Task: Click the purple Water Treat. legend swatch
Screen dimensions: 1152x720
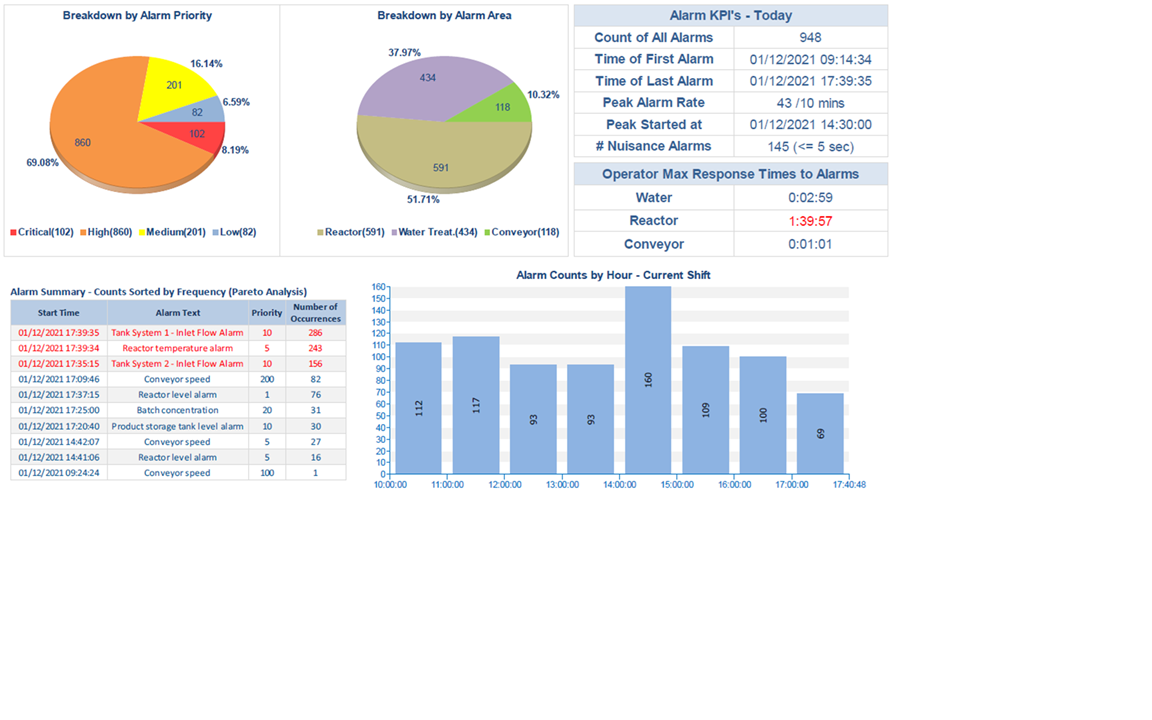Action: 393,232
